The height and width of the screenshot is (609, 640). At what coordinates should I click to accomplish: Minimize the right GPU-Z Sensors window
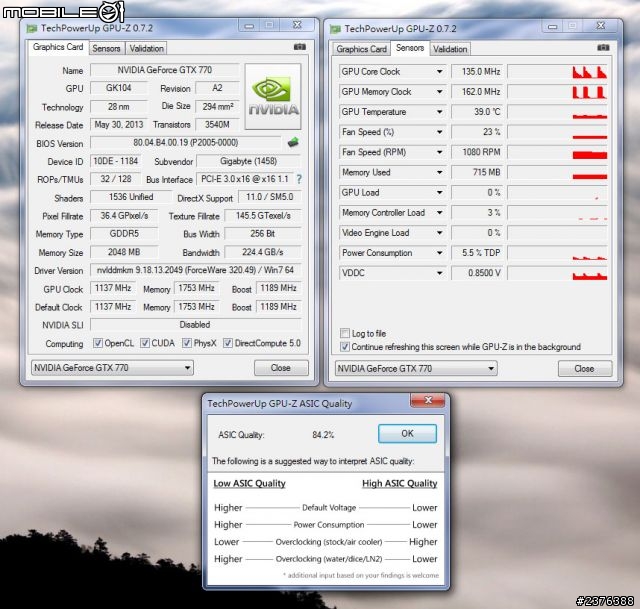[553, 27]
